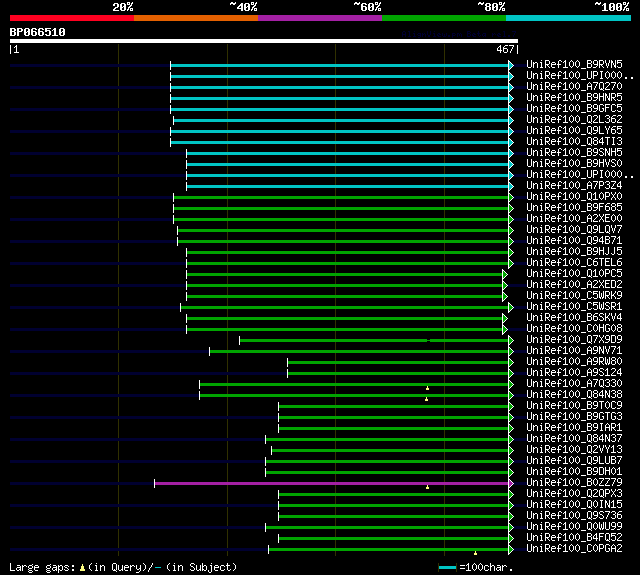Select the UniRef100_Q0WU99 hit label
Viewport: 640px width, 575px height.
click(574, 527)
